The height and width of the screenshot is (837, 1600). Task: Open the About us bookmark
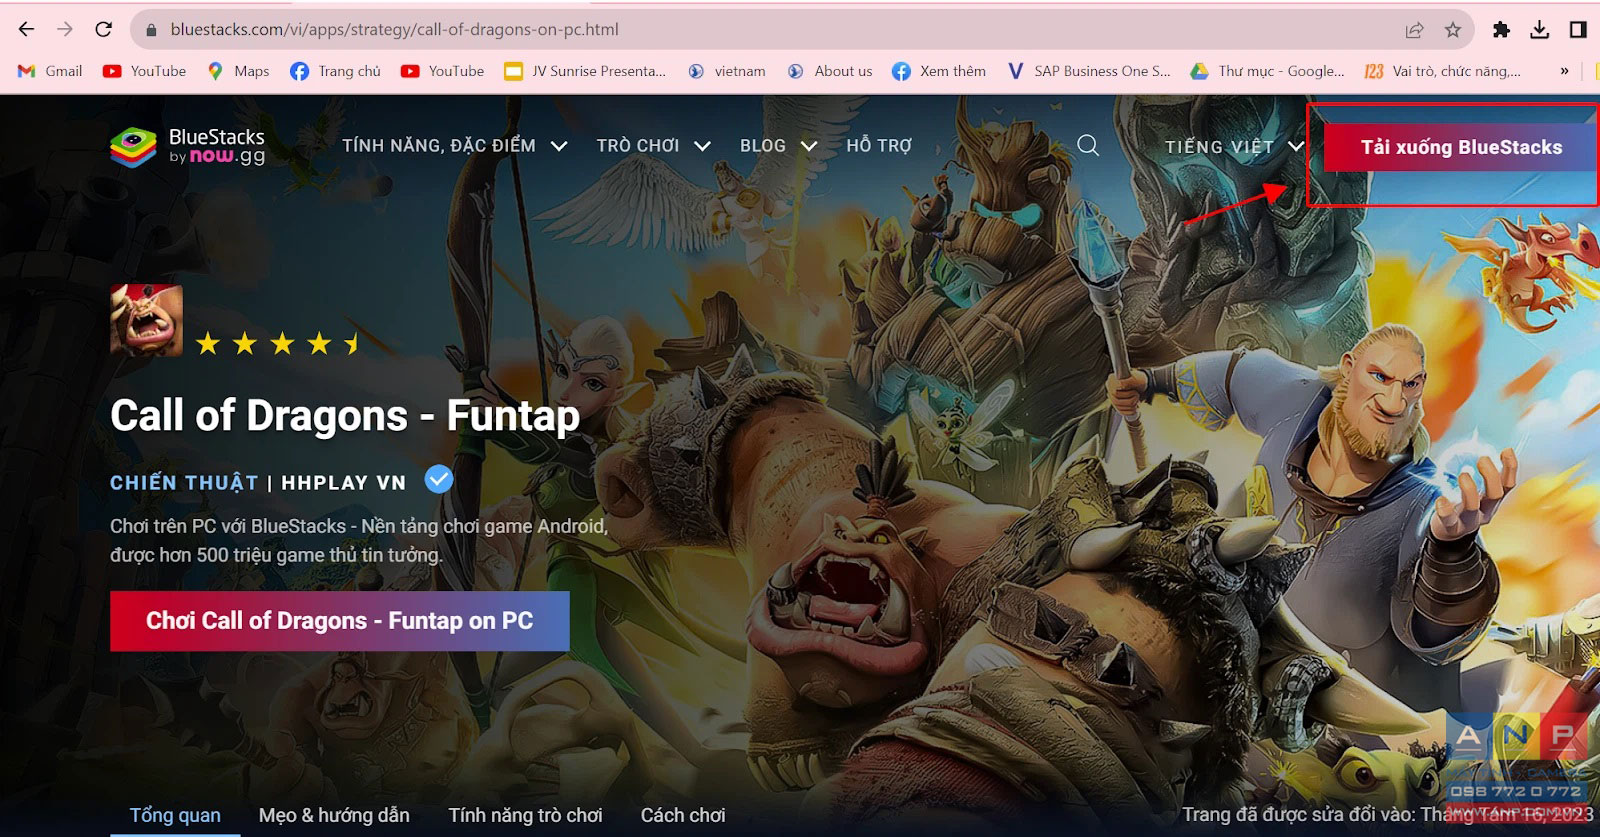click(x=830, y=71)
